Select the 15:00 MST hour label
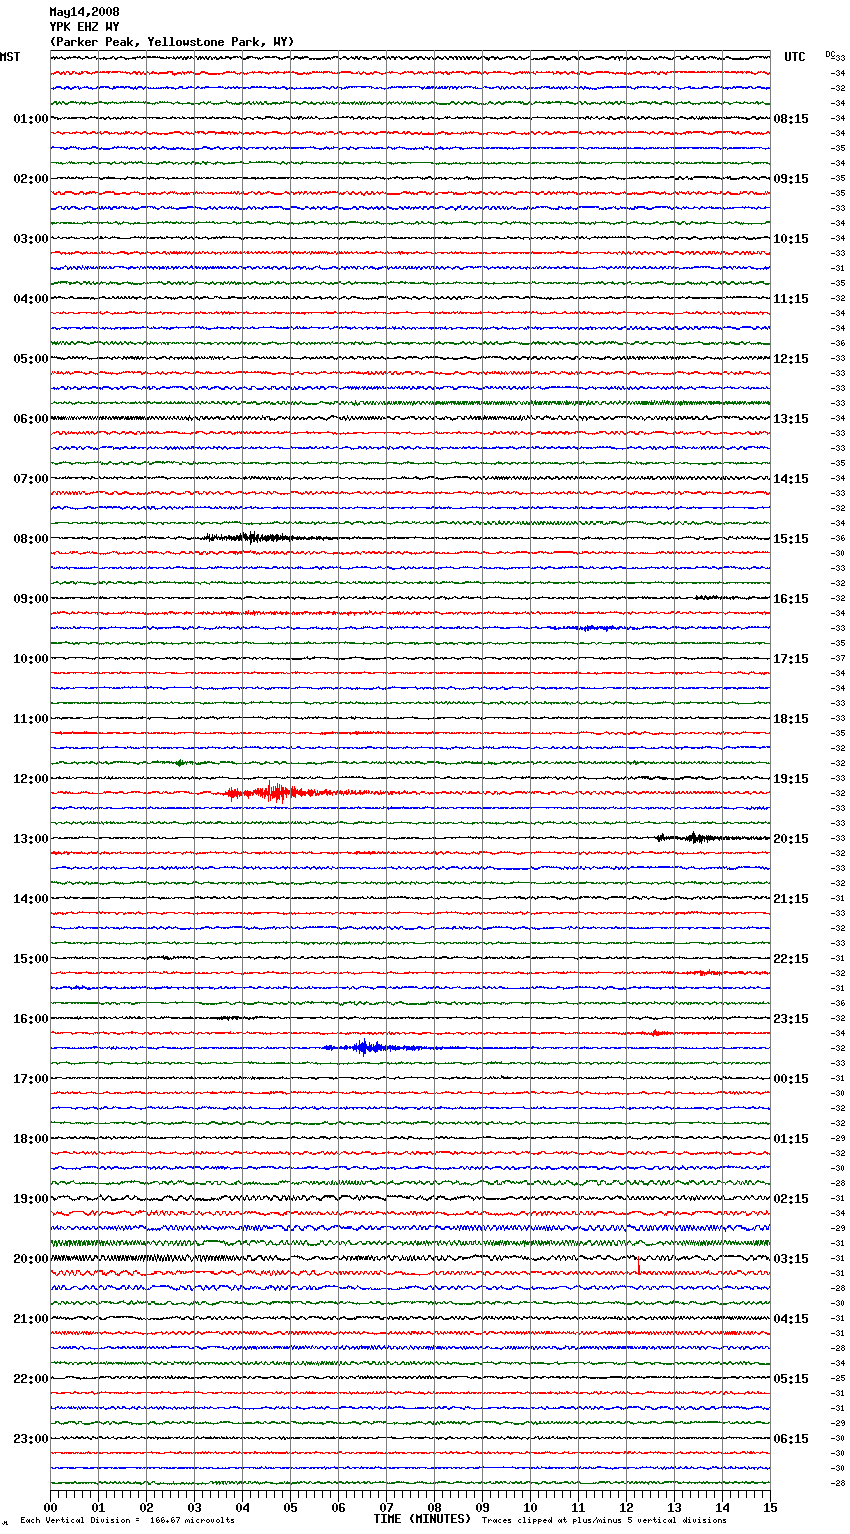This screenshot has height=1534, width=850. [x=31, y=959]
